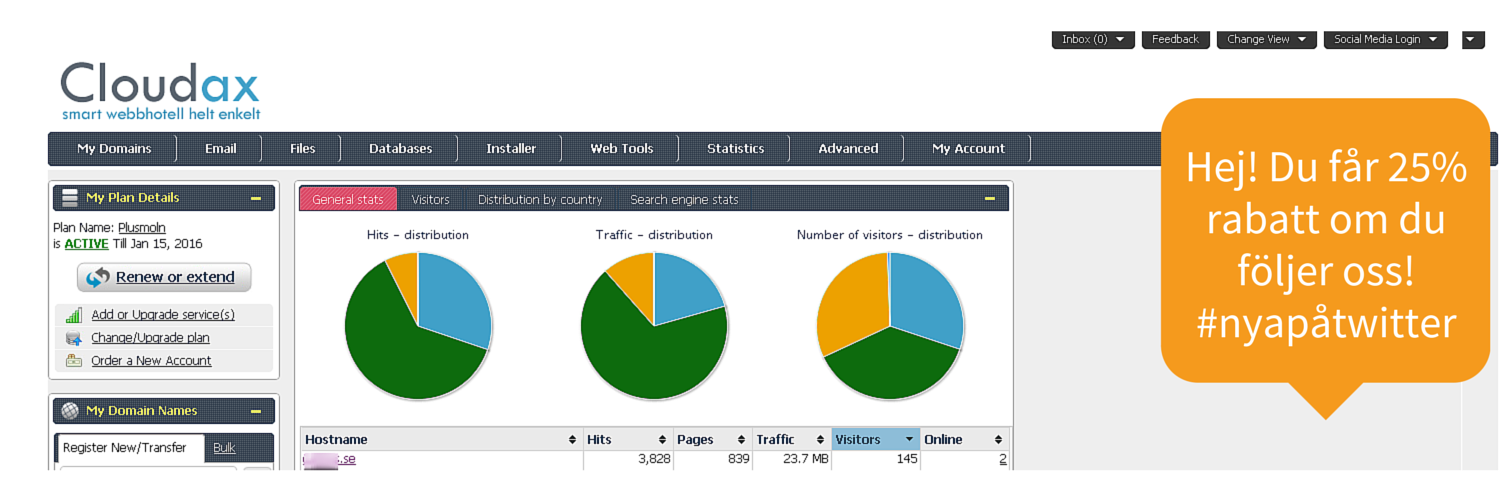Image resolution: width=1500 pixels, height=500 pixels.
Task: Open the Change View dropdown
Action: [x=1267, y=40]
